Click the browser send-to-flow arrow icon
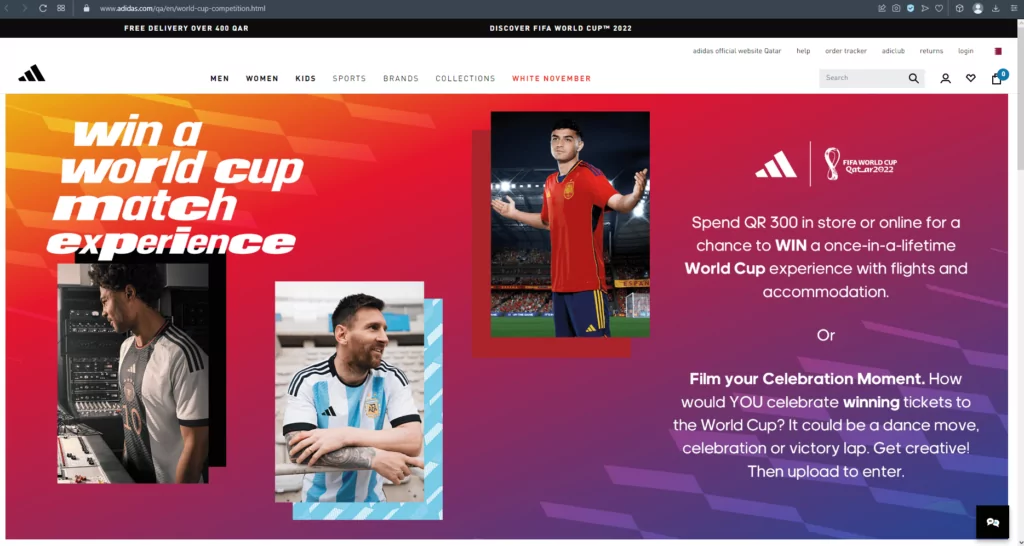Viewport: 1024px width, 546px height. click(925, 8)
